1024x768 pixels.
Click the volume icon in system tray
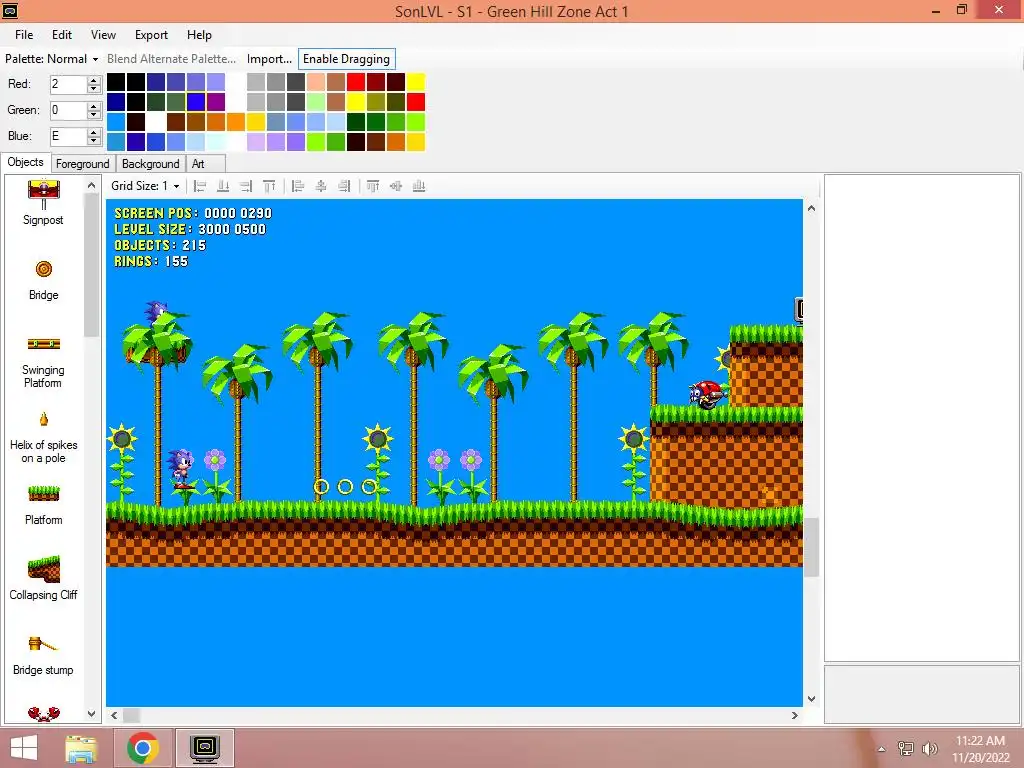930,748
